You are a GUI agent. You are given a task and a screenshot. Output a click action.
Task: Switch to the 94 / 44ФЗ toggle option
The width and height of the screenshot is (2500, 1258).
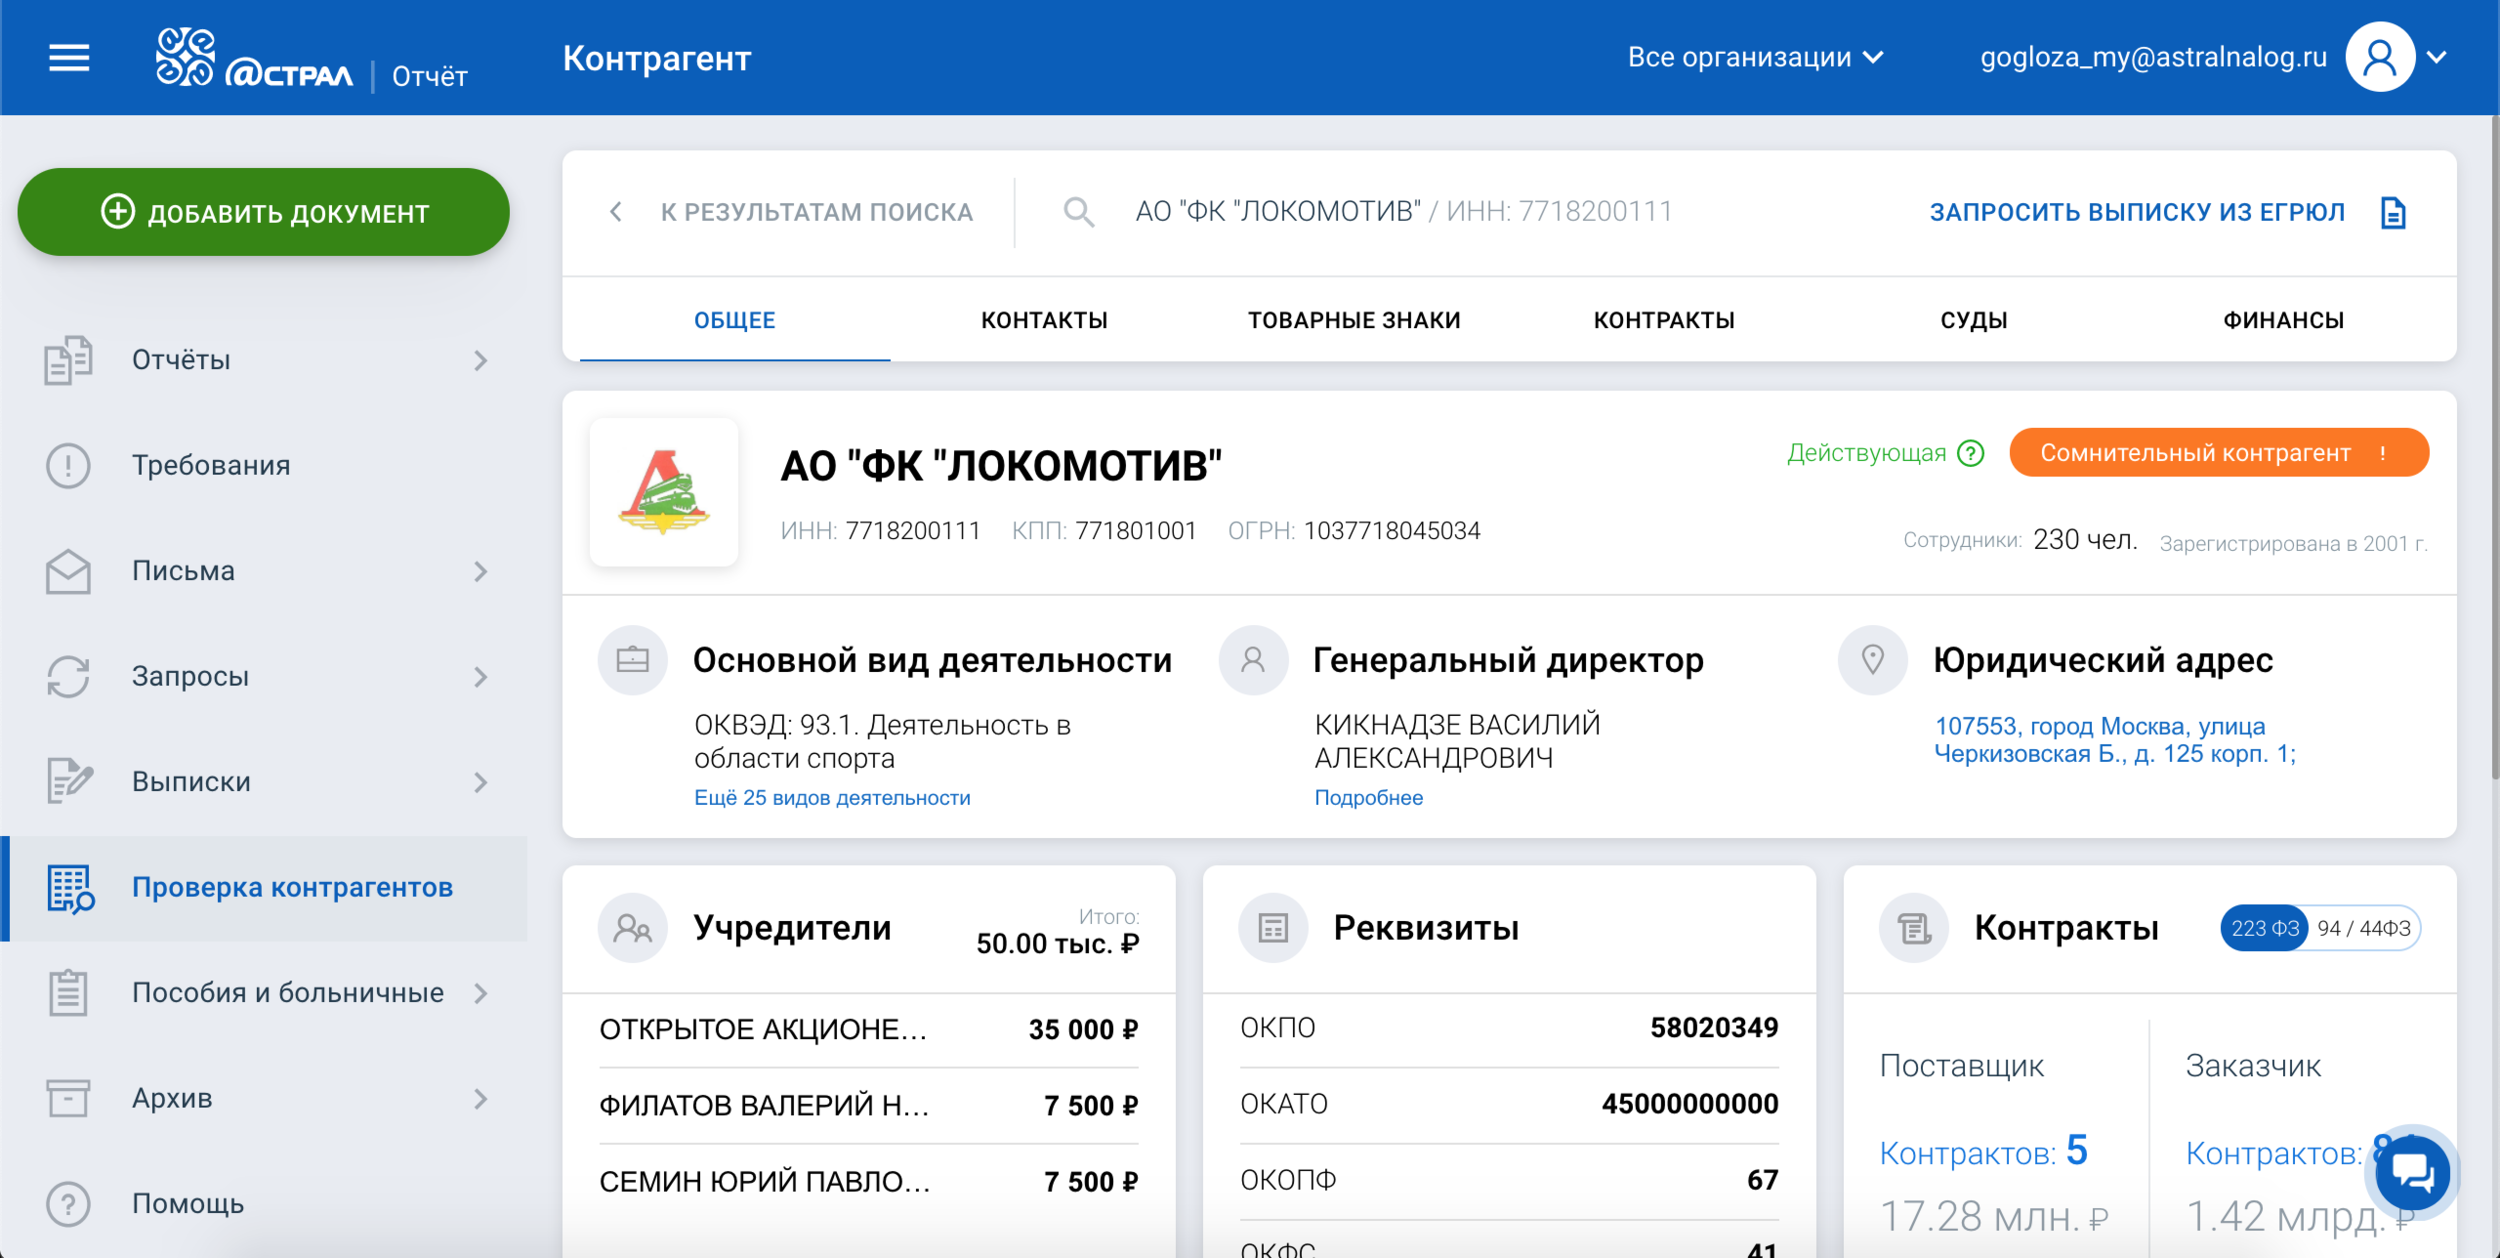pos(2363,929)
